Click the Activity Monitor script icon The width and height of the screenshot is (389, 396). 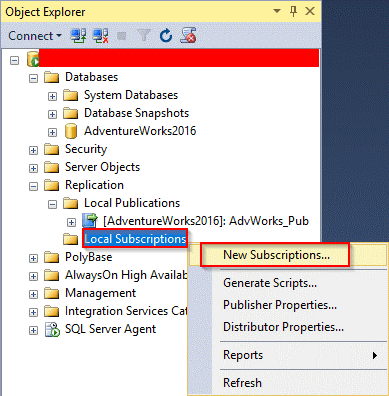tap(188, 36)
